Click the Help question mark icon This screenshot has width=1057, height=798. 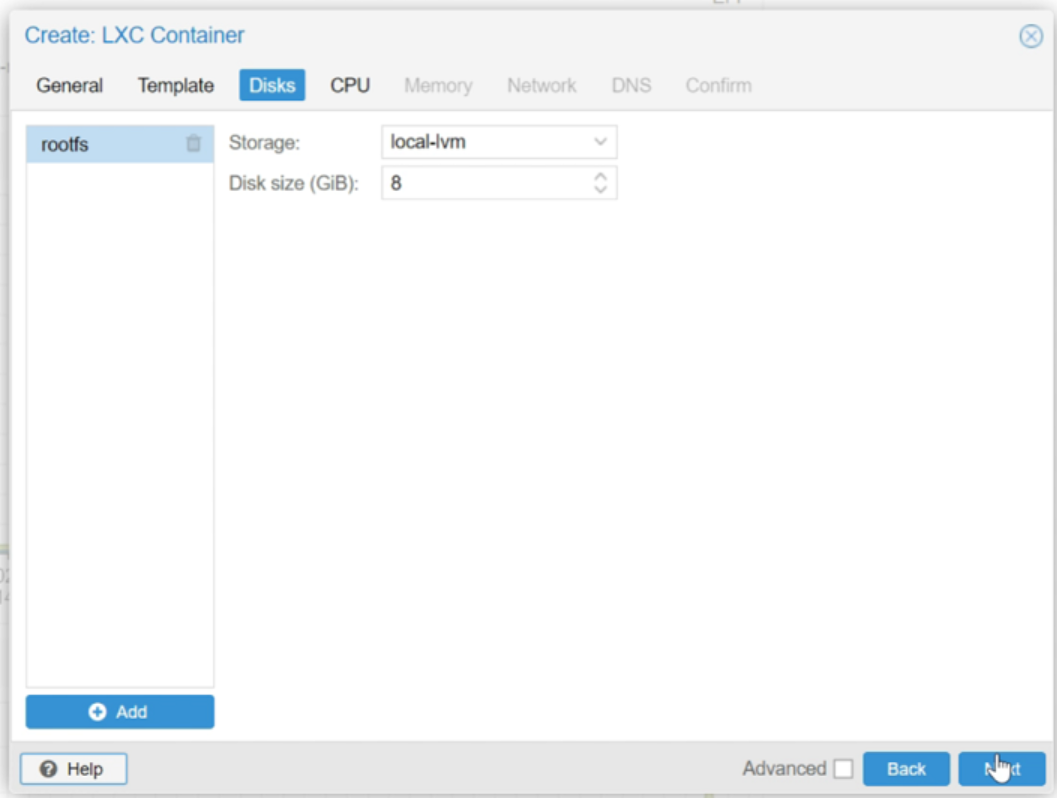click(x=48, y=769)
